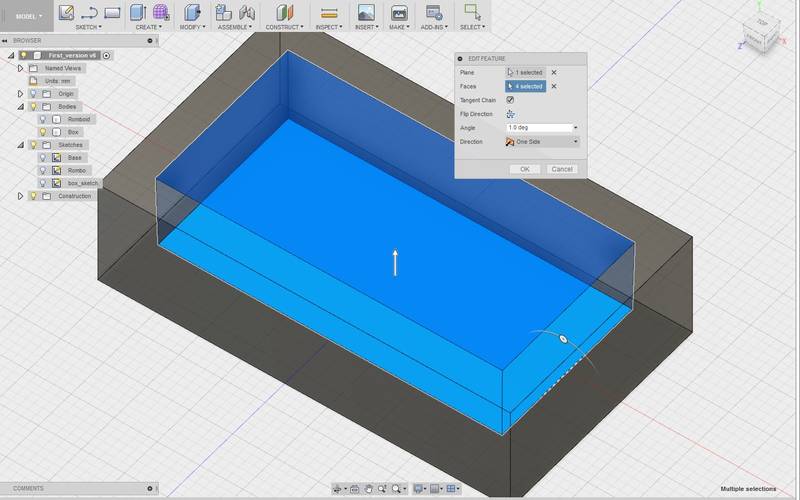Viewport: 800px width, 500px height.
Task: Select the Insert image icon
Action: [x=366, y=12]
